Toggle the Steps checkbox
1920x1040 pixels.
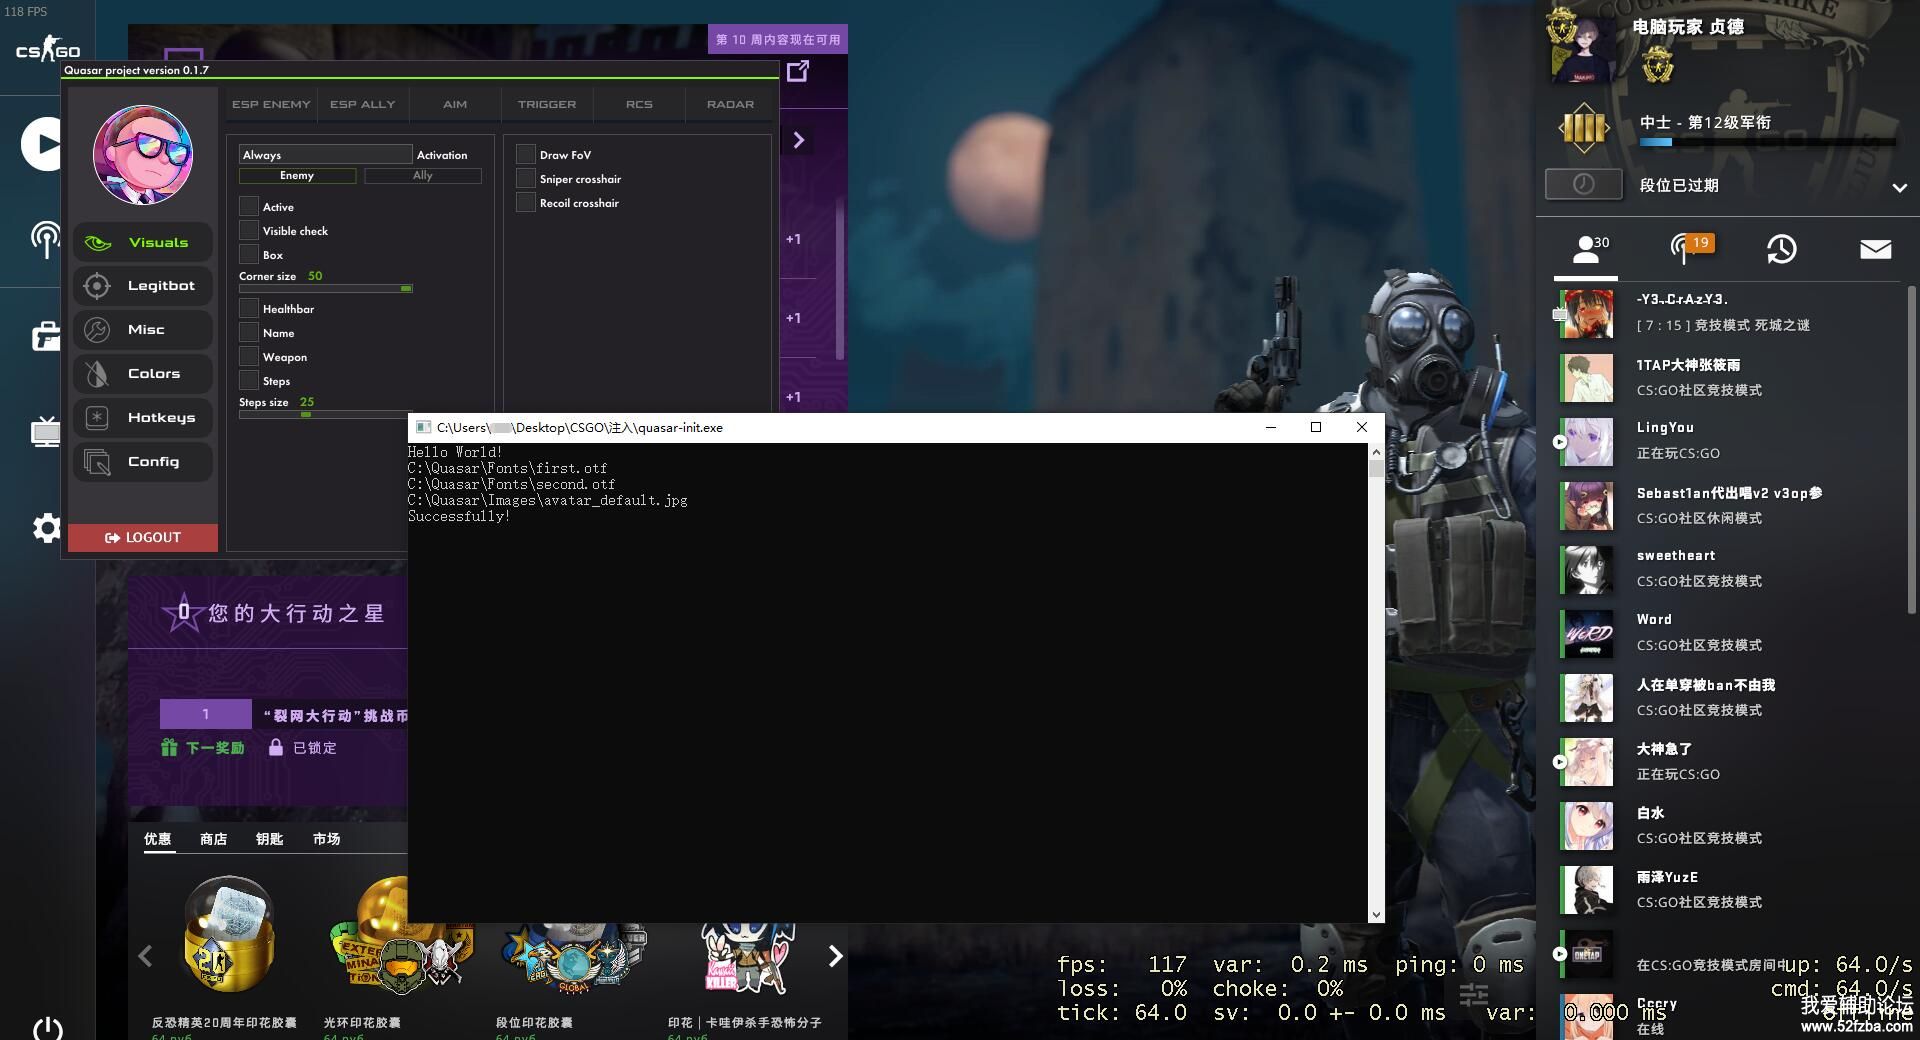249,380
